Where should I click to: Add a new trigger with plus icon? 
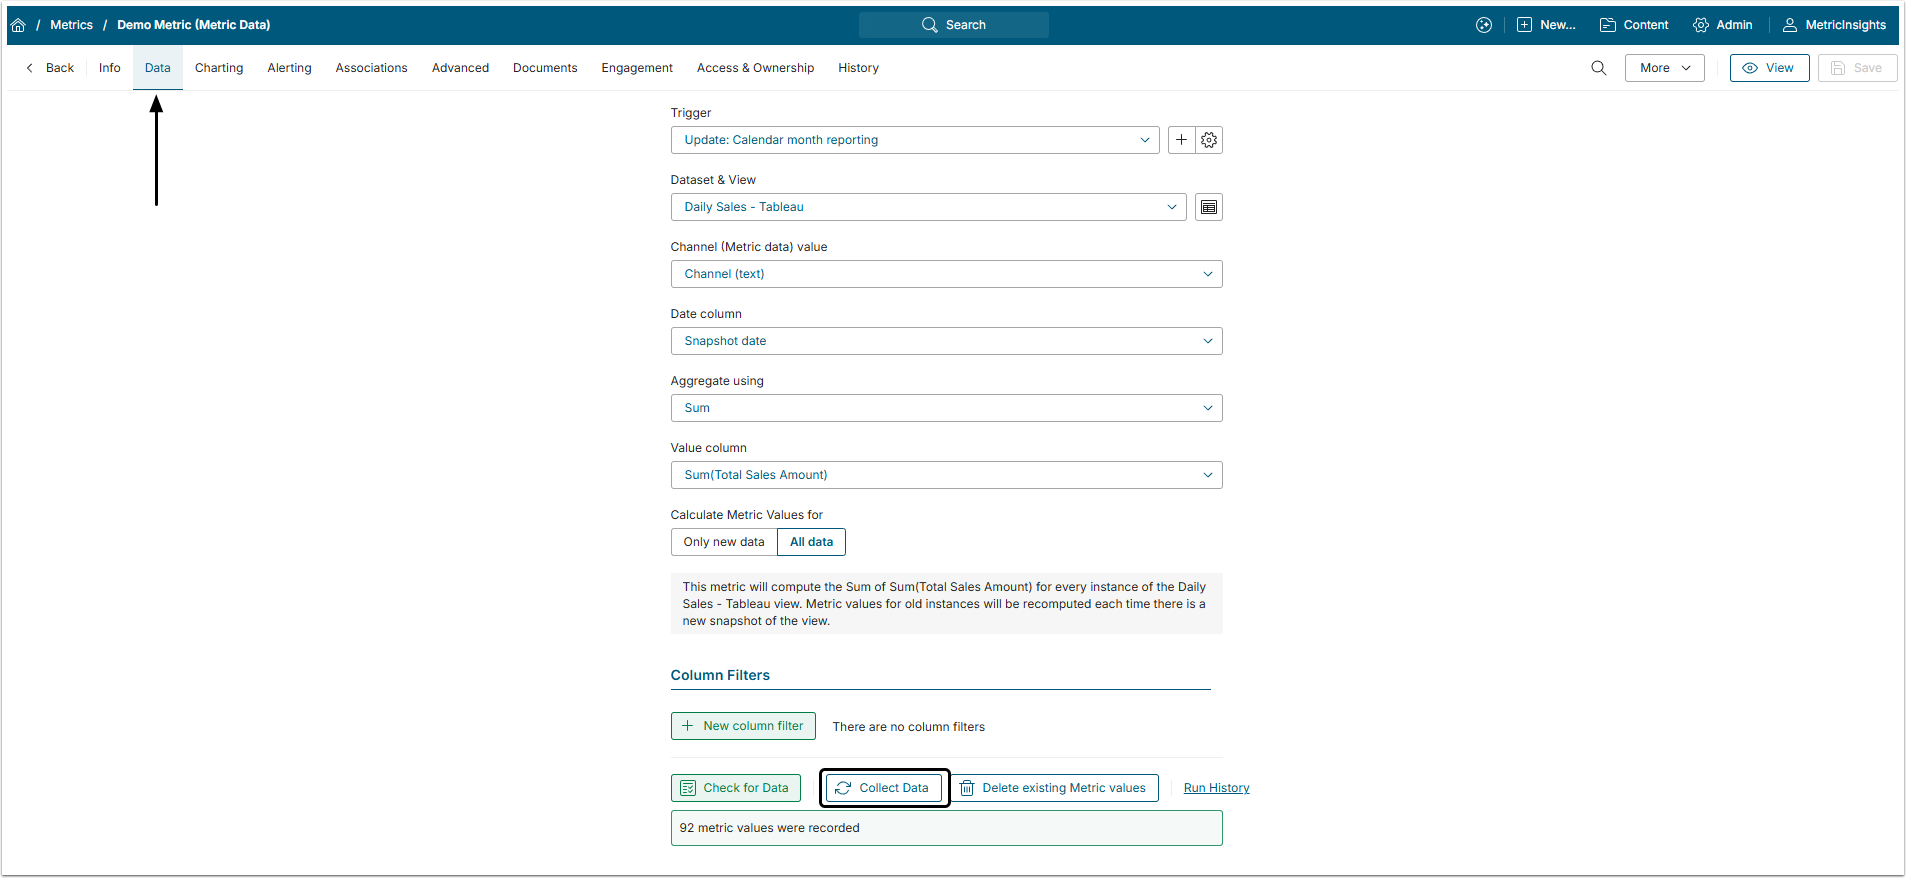(1181, 140)
